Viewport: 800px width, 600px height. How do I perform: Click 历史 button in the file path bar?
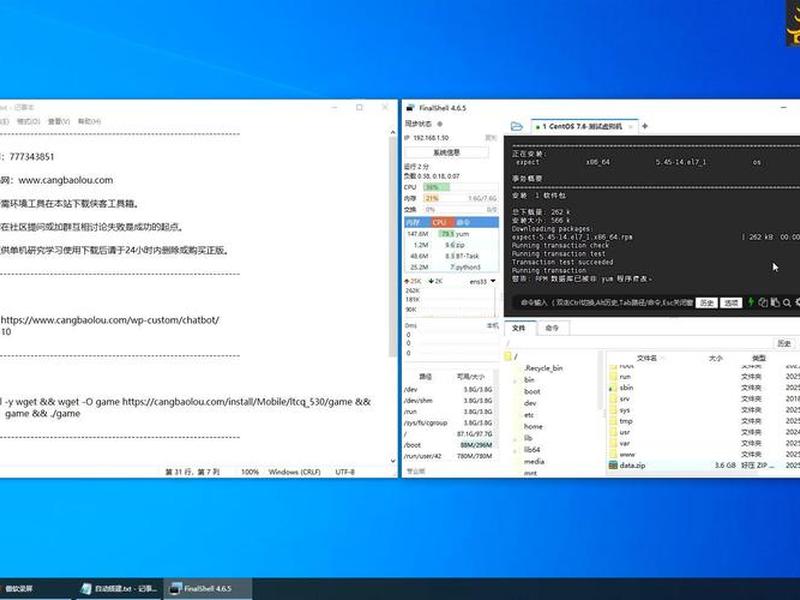pyautogui.click(x=784, y=343)
